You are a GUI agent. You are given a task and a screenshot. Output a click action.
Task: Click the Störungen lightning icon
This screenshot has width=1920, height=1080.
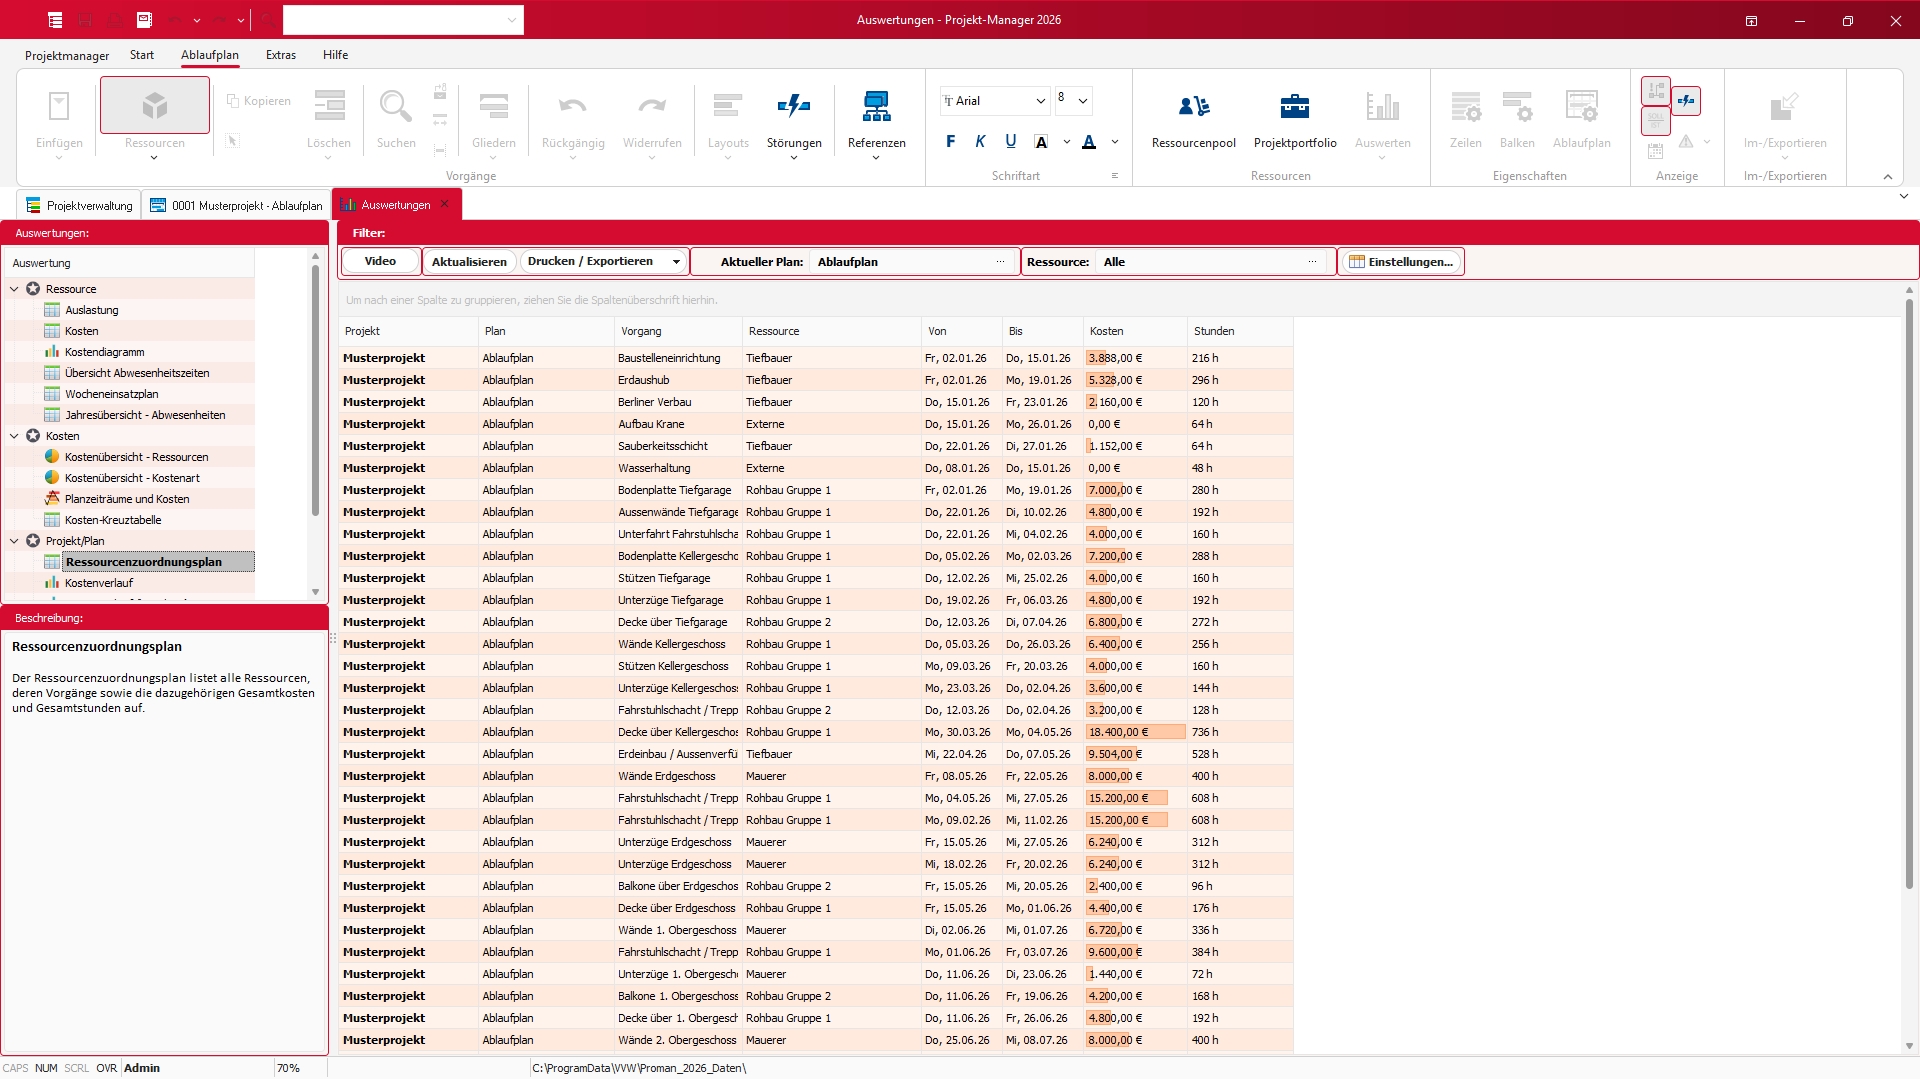[x=793, y=106]
